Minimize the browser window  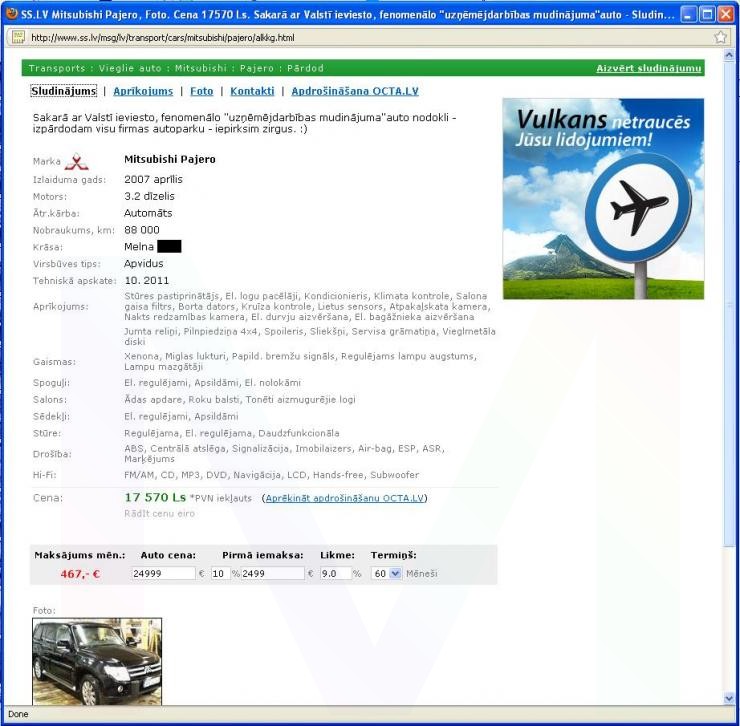(687, 12)
